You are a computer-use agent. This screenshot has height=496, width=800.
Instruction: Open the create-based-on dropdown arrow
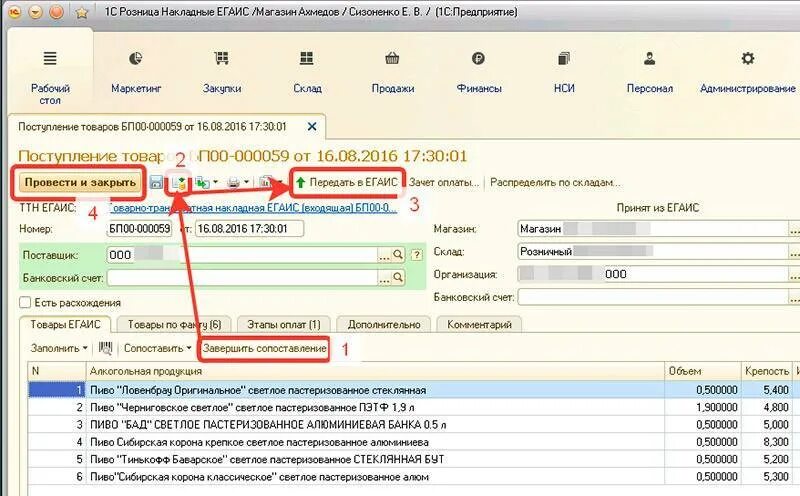(x=215, y=182)
